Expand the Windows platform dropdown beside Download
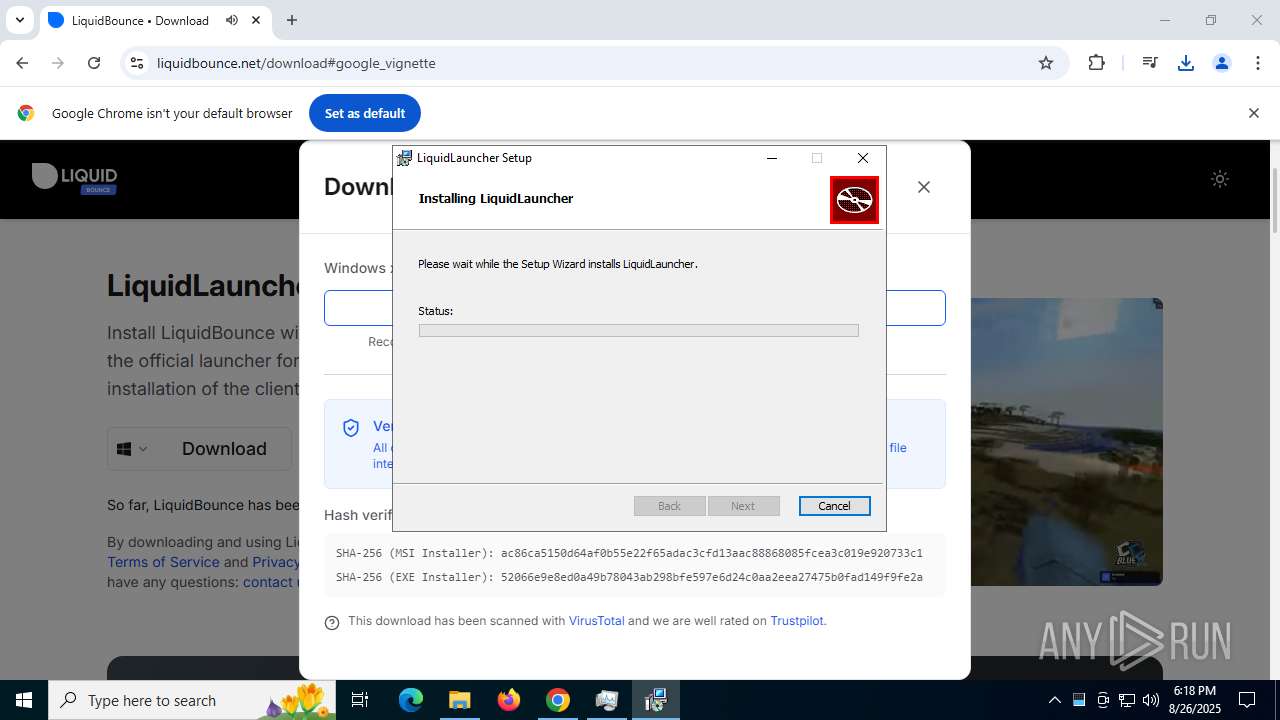This screenshot has height=720, width=1280. [x=132, y=449]
